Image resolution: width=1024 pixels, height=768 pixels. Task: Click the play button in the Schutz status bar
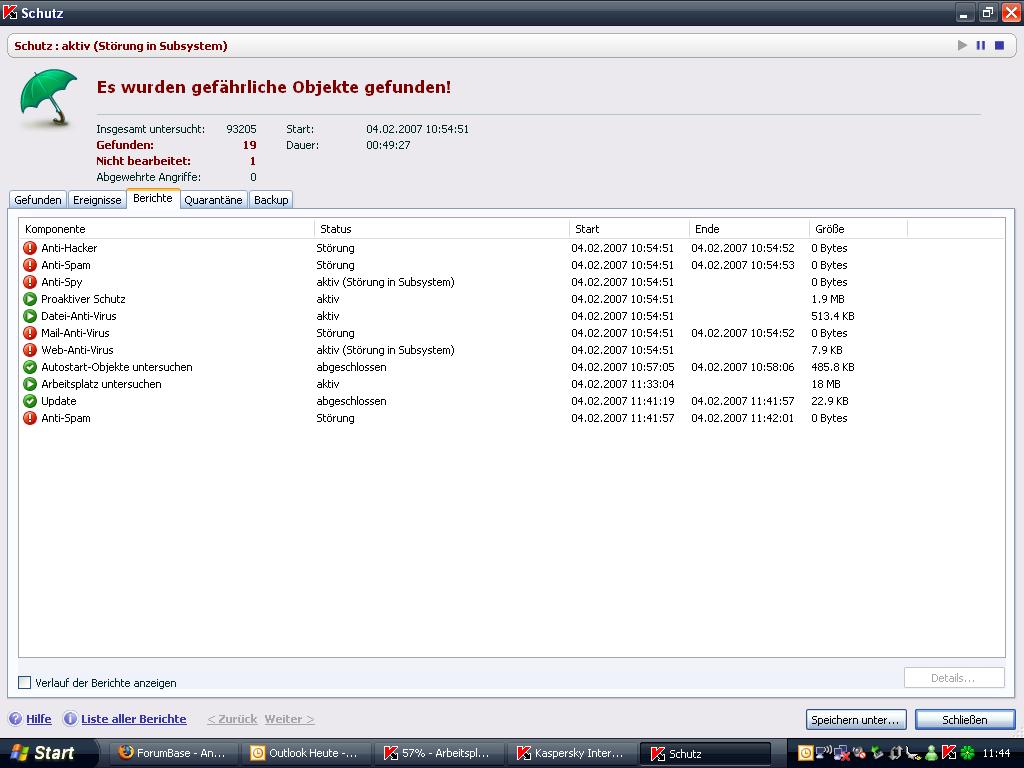[962, 46]
